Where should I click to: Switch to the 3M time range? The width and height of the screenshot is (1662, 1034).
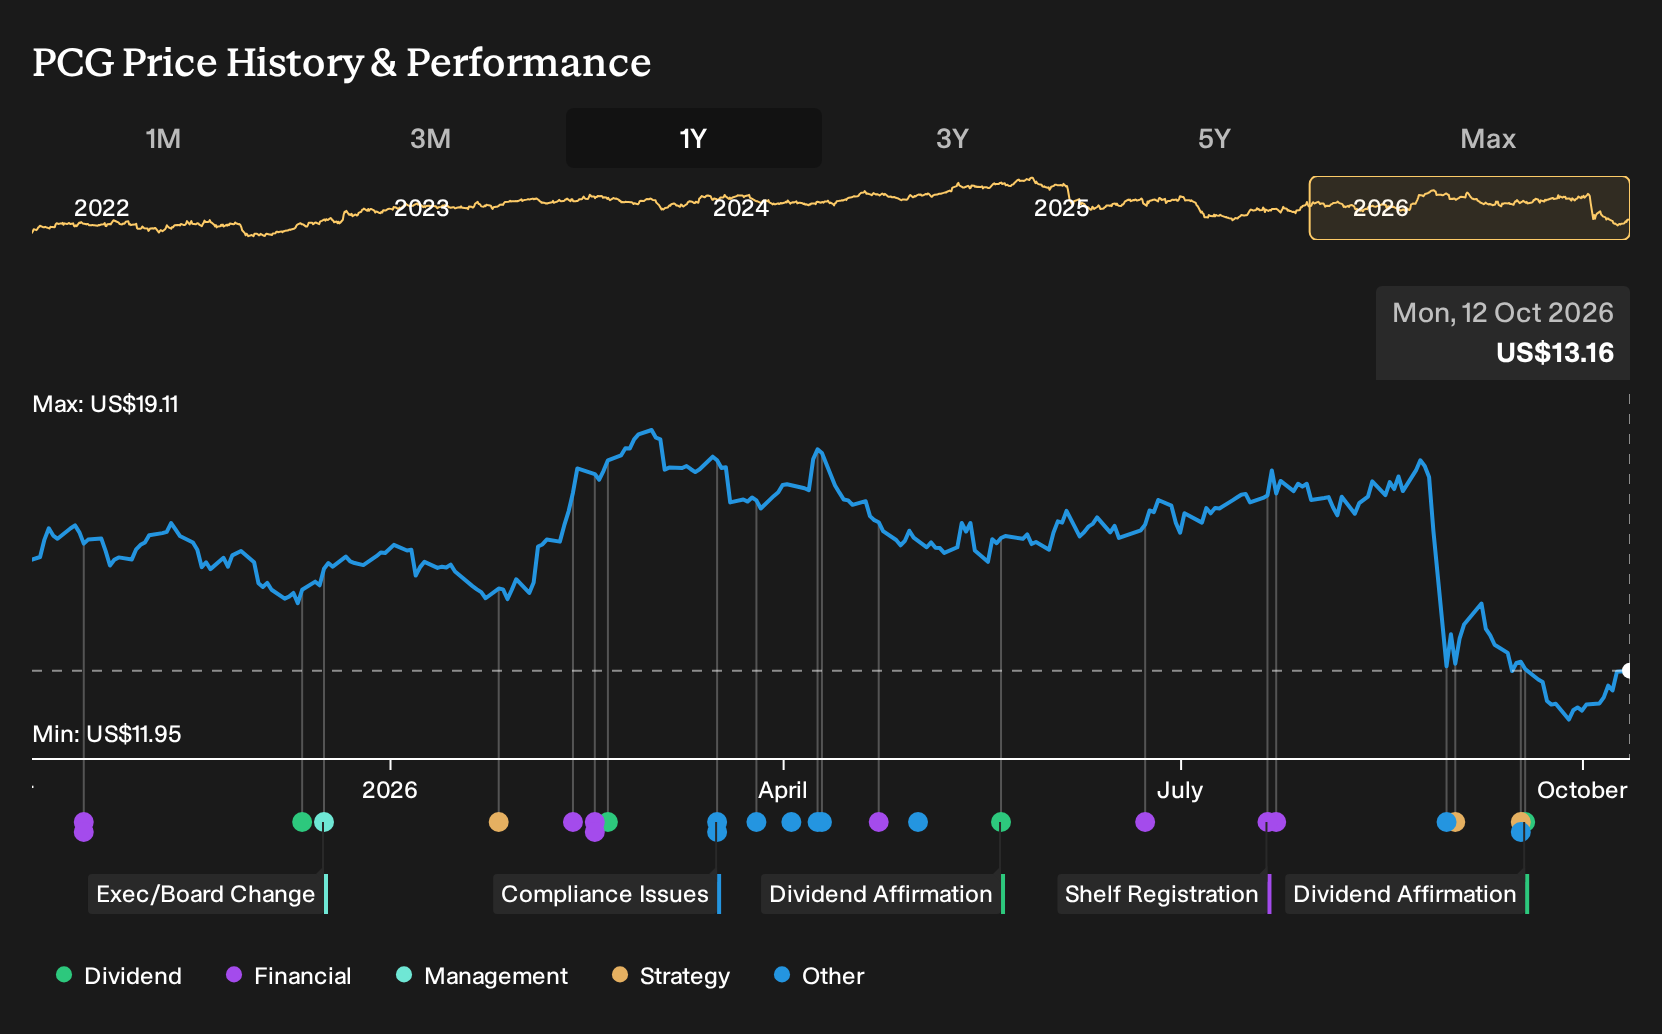[430, 138]
